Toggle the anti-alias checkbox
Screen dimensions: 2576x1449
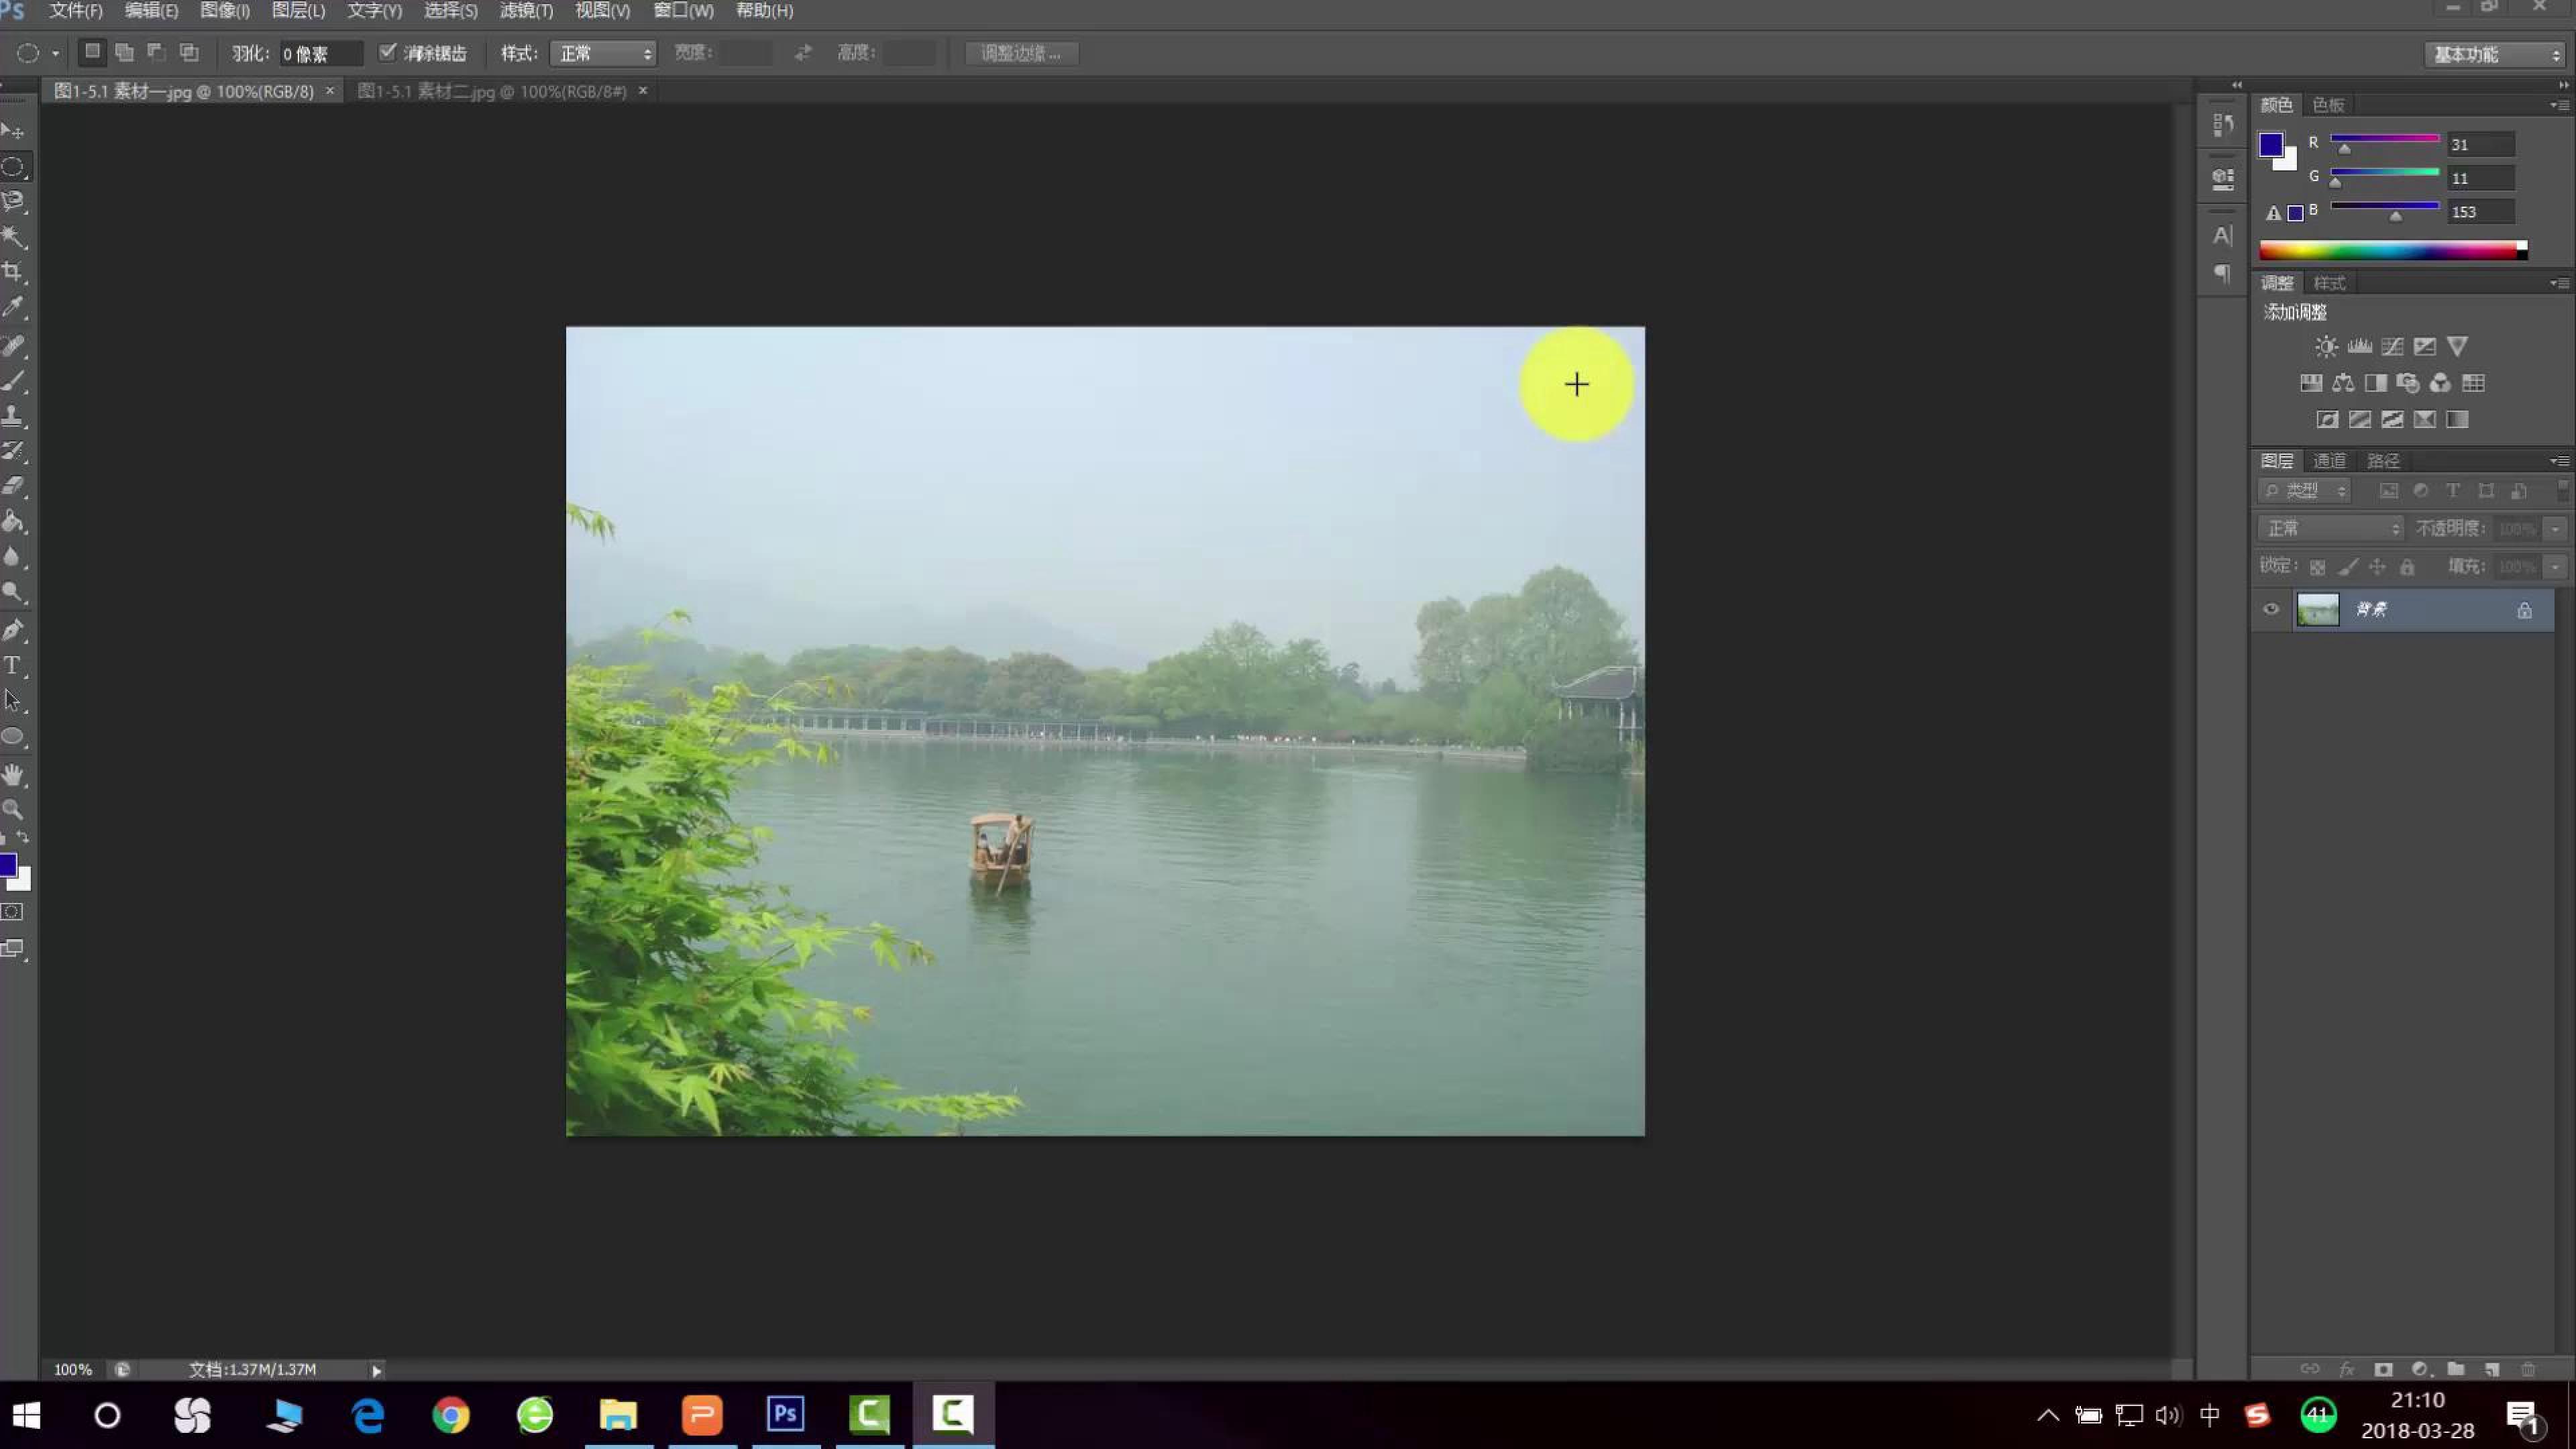388,52
